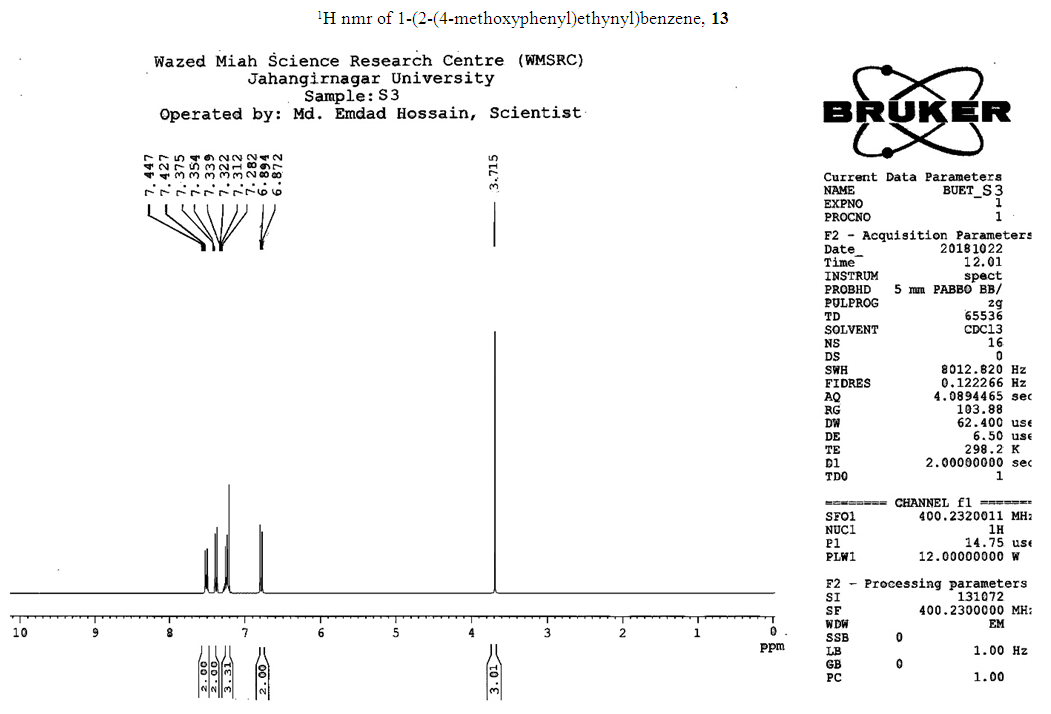The image size is (1051, 714).
Task: Click the SOLVENT CDCl3 parameter row
Action: pyautogui.click(x=913, y=330)
